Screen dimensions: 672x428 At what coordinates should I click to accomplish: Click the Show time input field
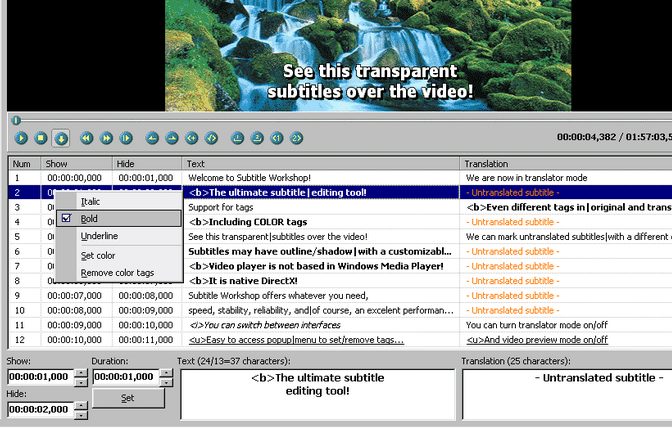pos(41,377)
